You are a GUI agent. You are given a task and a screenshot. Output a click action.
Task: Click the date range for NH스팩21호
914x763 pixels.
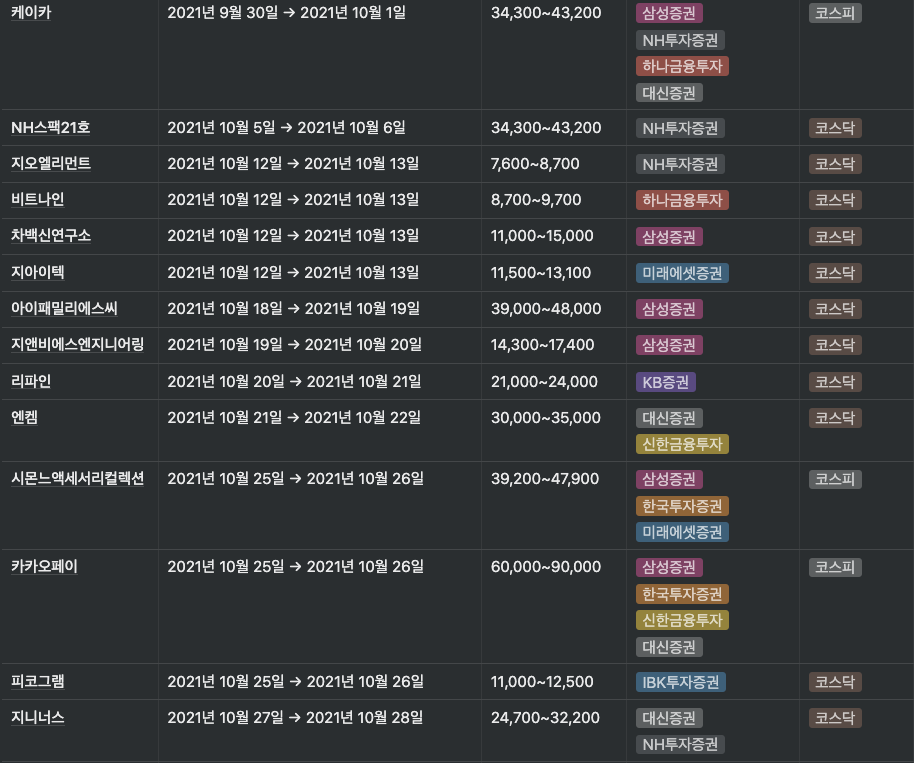pyautogui.click(x=286, y=128)
